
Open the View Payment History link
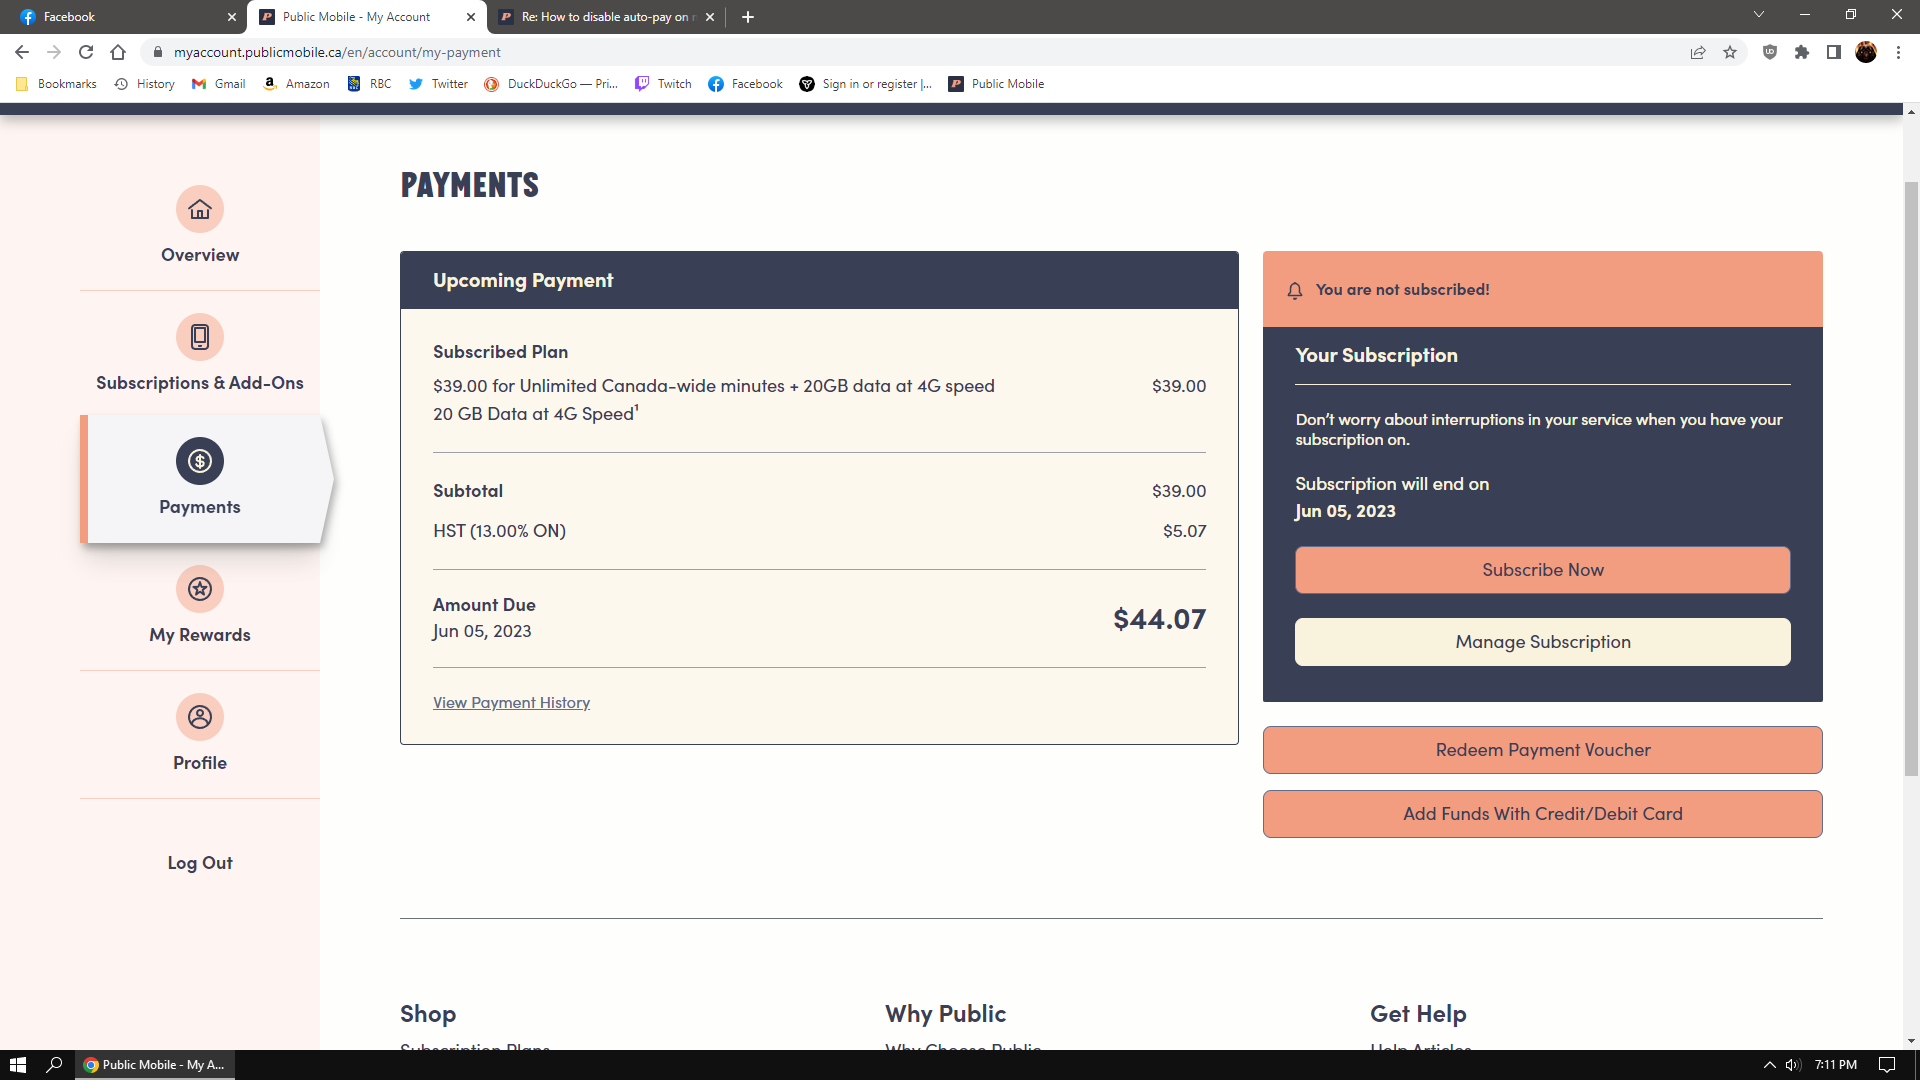coord(511,703)
